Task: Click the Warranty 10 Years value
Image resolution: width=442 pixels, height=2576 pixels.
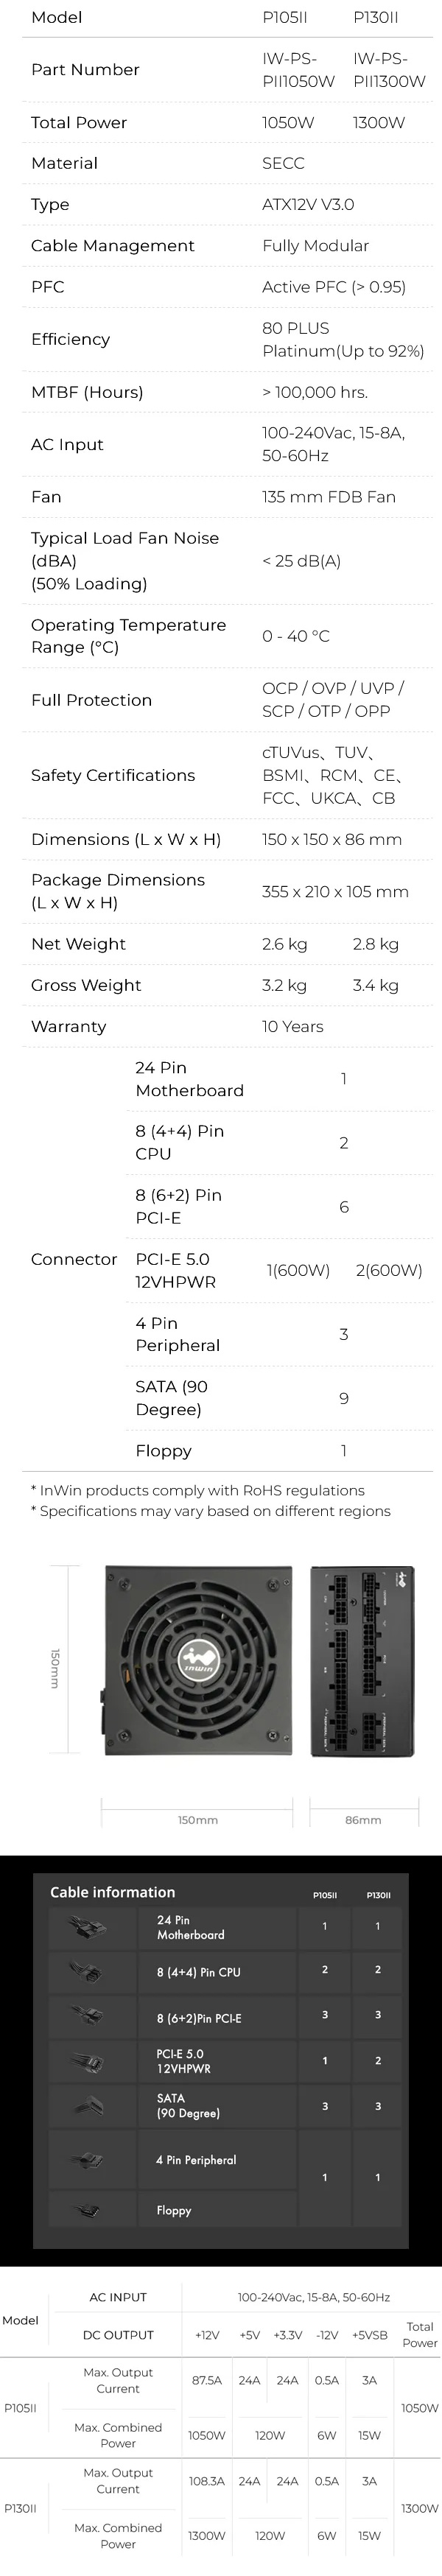Action: [x=292, y=1026]
